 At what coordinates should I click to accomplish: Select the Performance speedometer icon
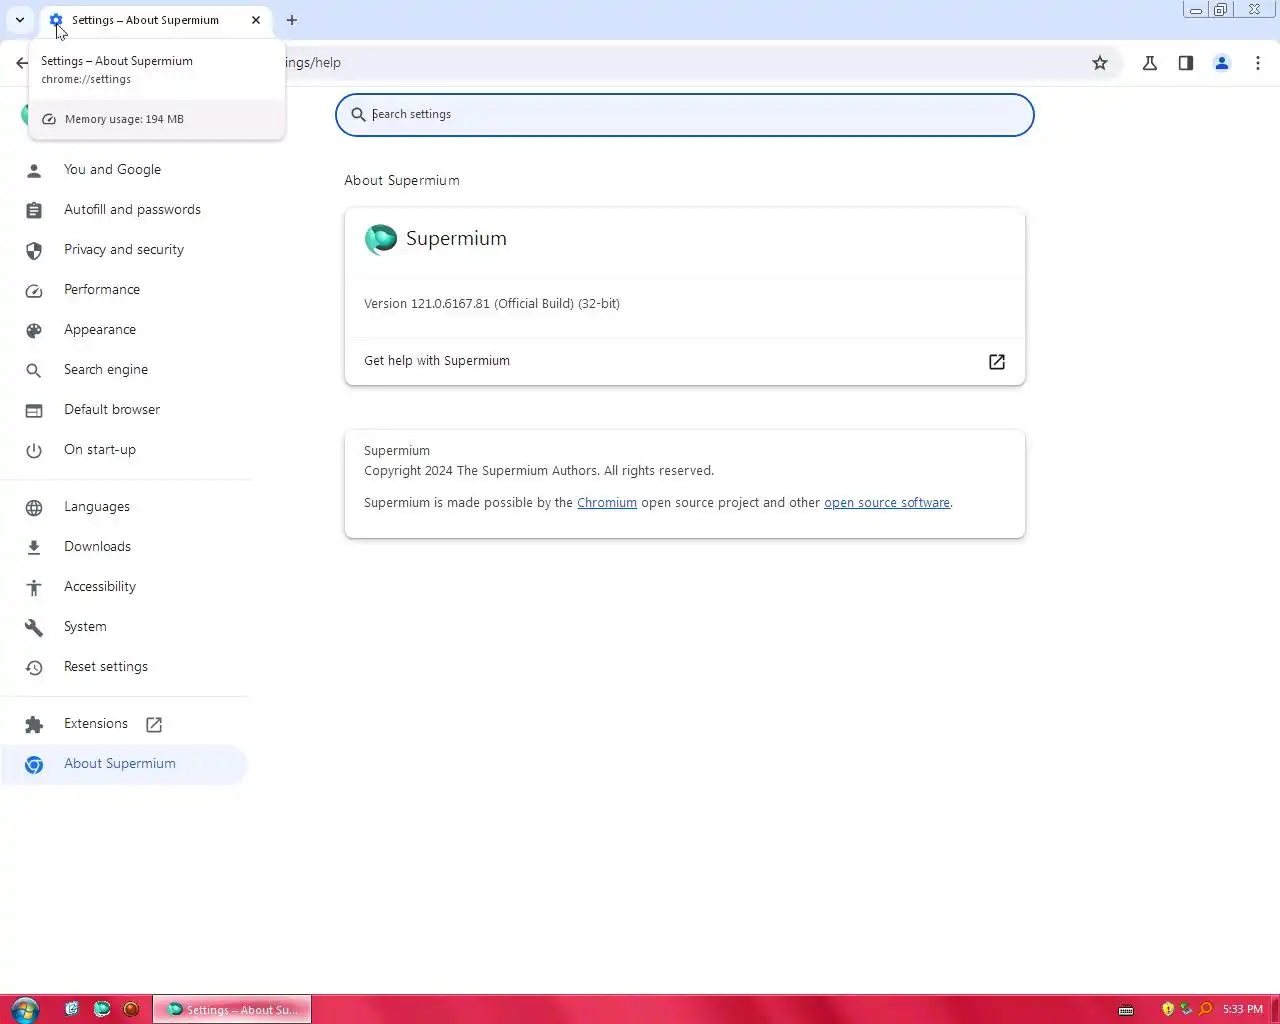click(x=34, y=290)
